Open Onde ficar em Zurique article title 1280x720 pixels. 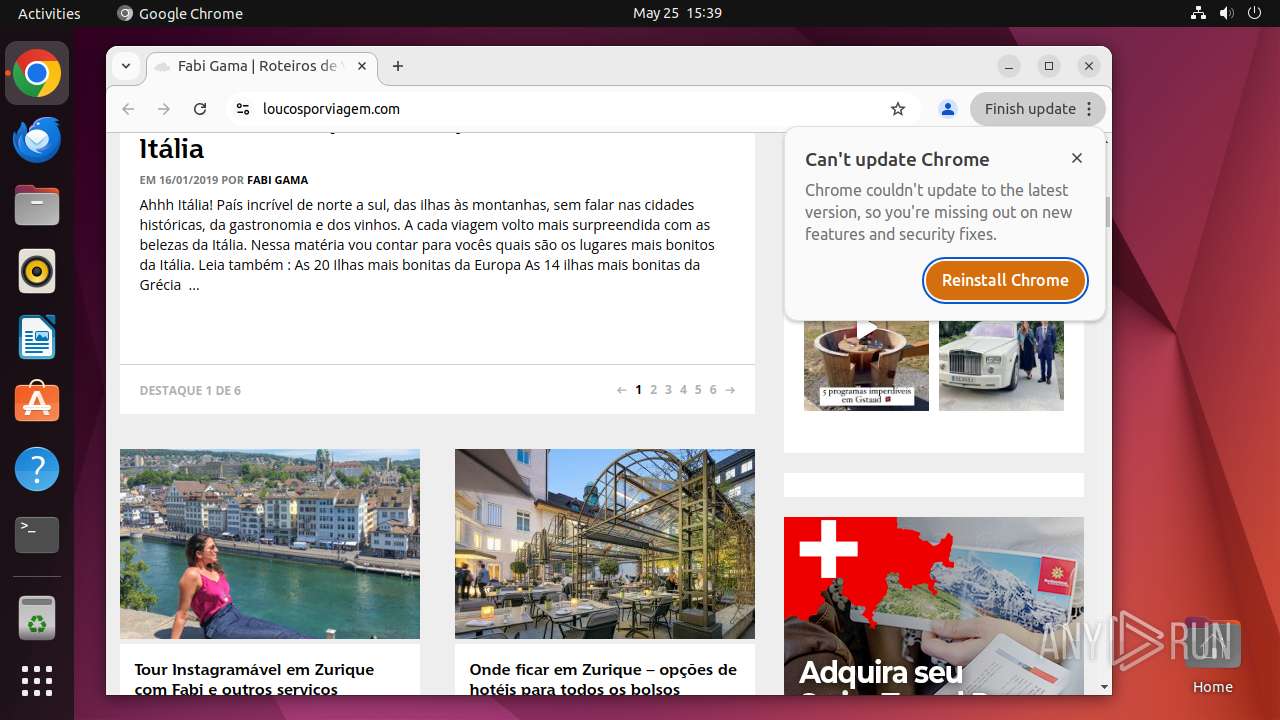tap(603, 679)
